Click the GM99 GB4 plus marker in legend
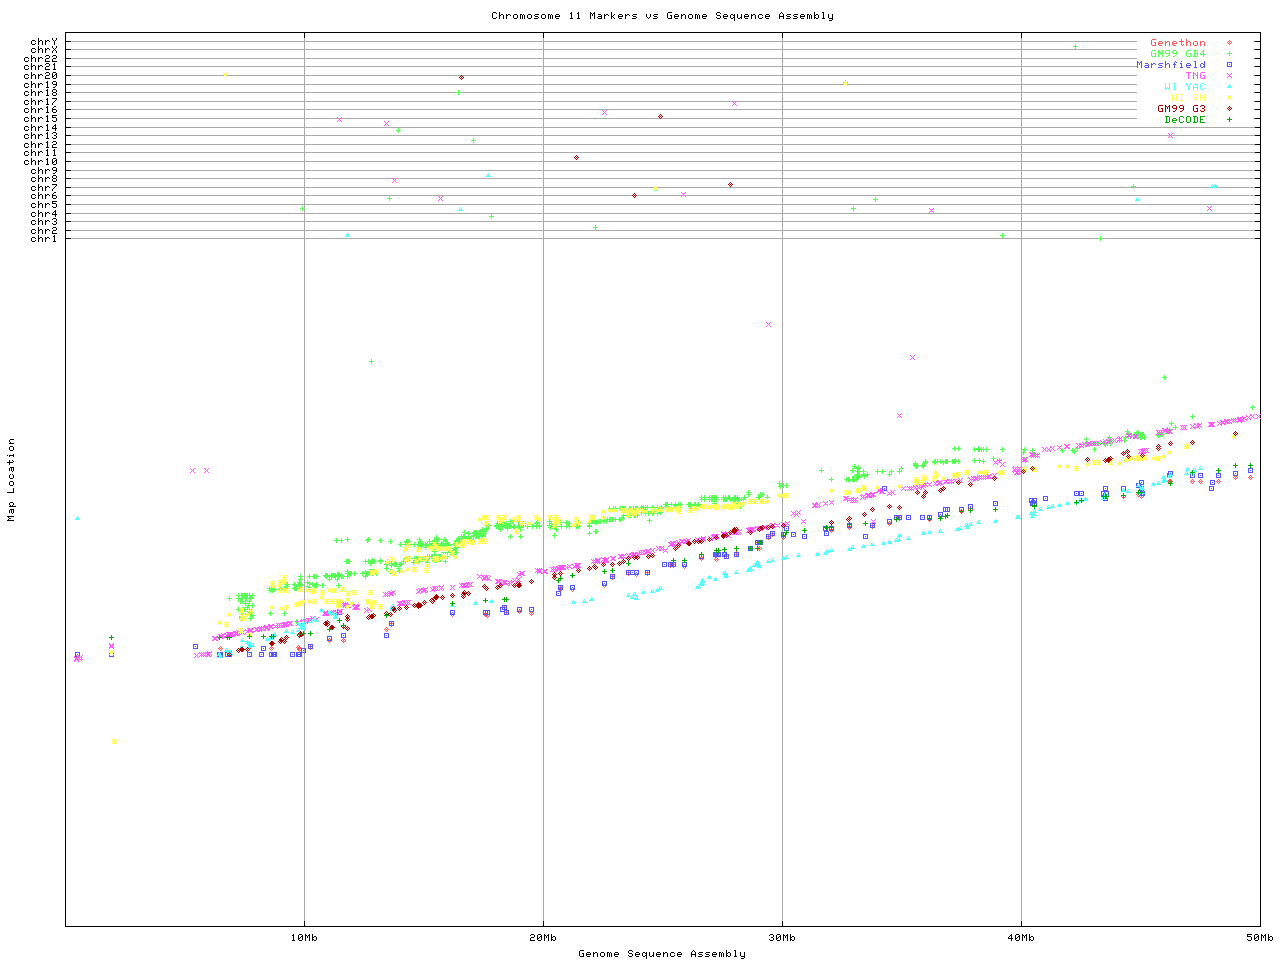1280x960 pixels. tap(1229, 54)
